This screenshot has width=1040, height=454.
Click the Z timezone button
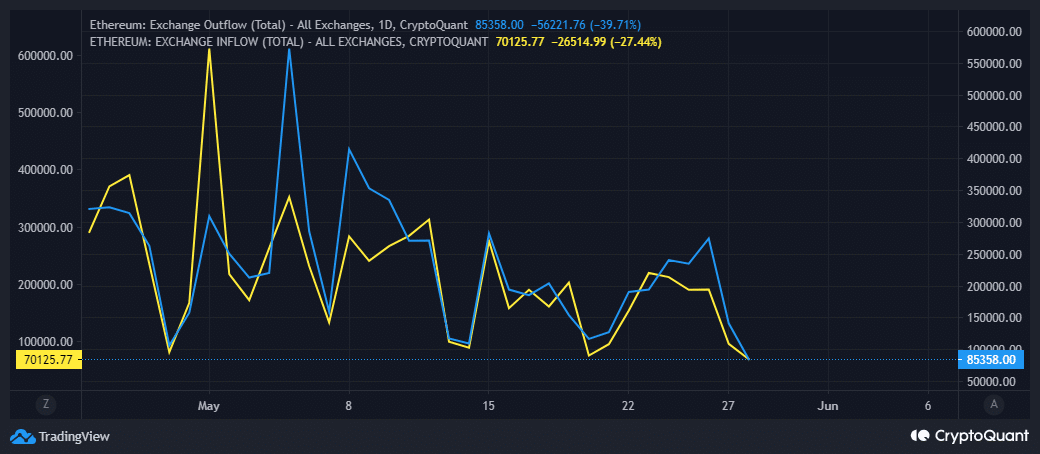click(x=45, y=403)
